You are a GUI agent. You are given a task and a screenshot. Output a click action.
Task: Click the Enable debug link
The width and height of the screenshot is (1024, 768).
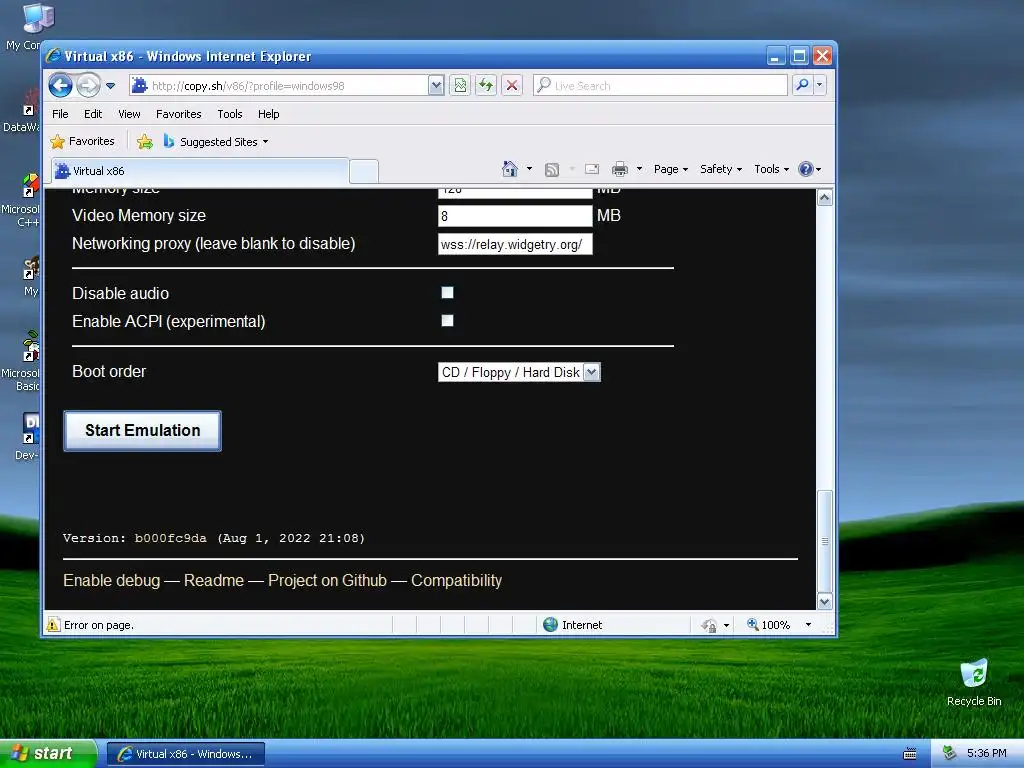pos(112,581)
